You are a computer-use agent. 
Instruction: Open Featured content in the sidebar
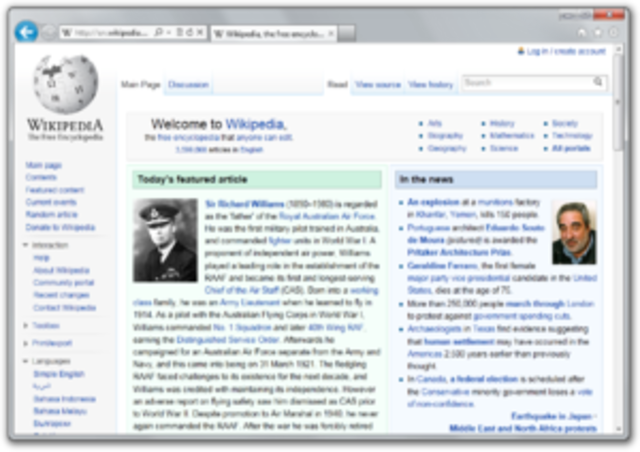[55, 190]
